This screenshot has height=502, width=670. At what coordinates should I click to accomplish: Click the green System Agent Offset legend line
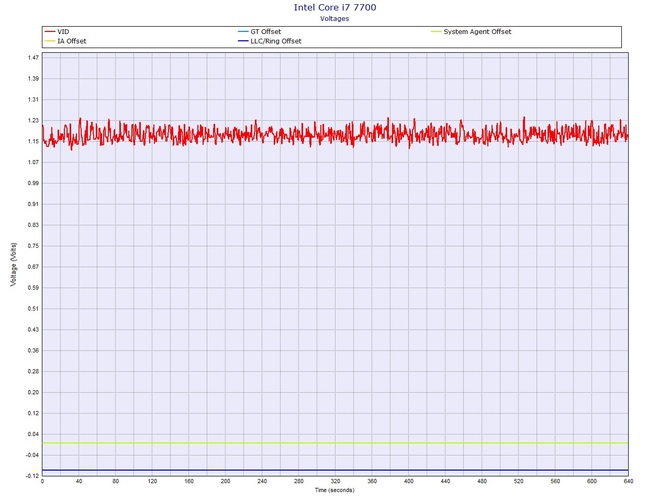click(436, 32)
